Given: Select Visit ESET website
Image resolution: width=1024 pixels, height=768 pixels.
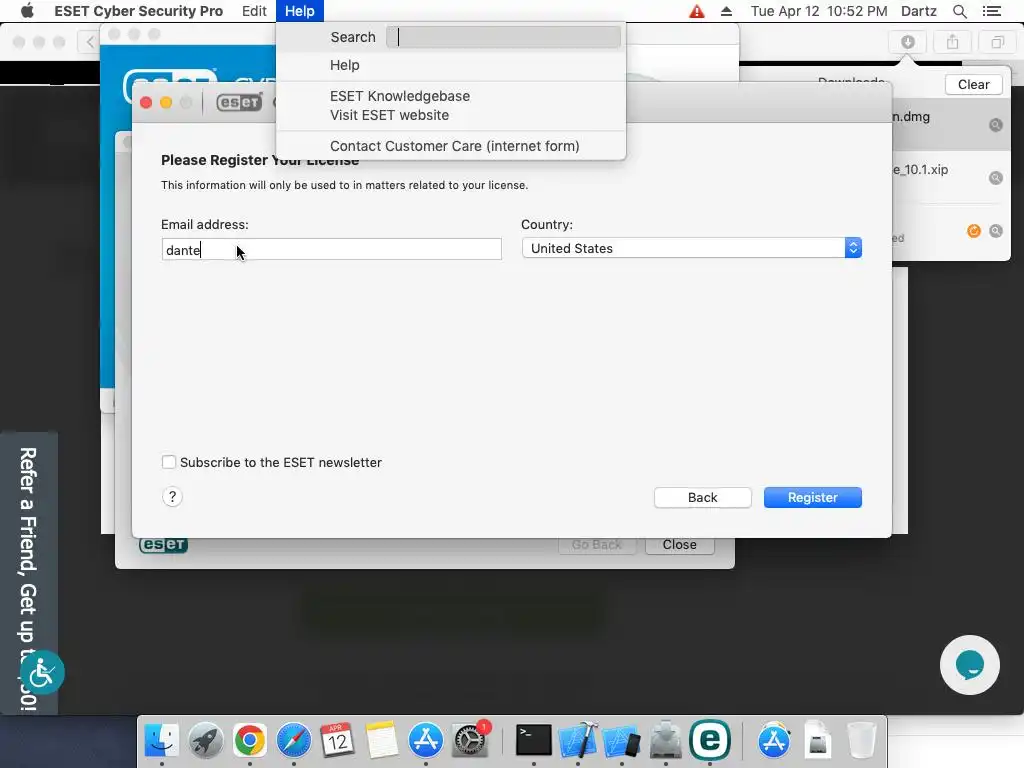Looking at the screenshot, I should coord(389,115).
